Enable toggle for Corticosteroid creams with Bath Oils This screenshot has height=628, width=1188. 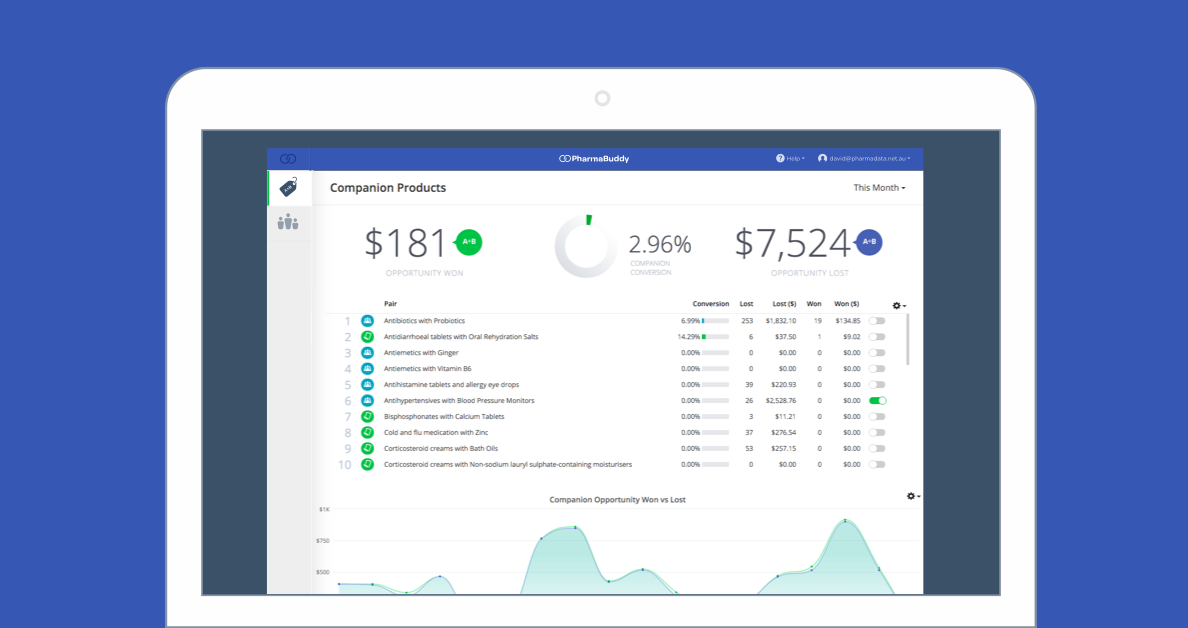pyautogui.click(x=877, y=448)
